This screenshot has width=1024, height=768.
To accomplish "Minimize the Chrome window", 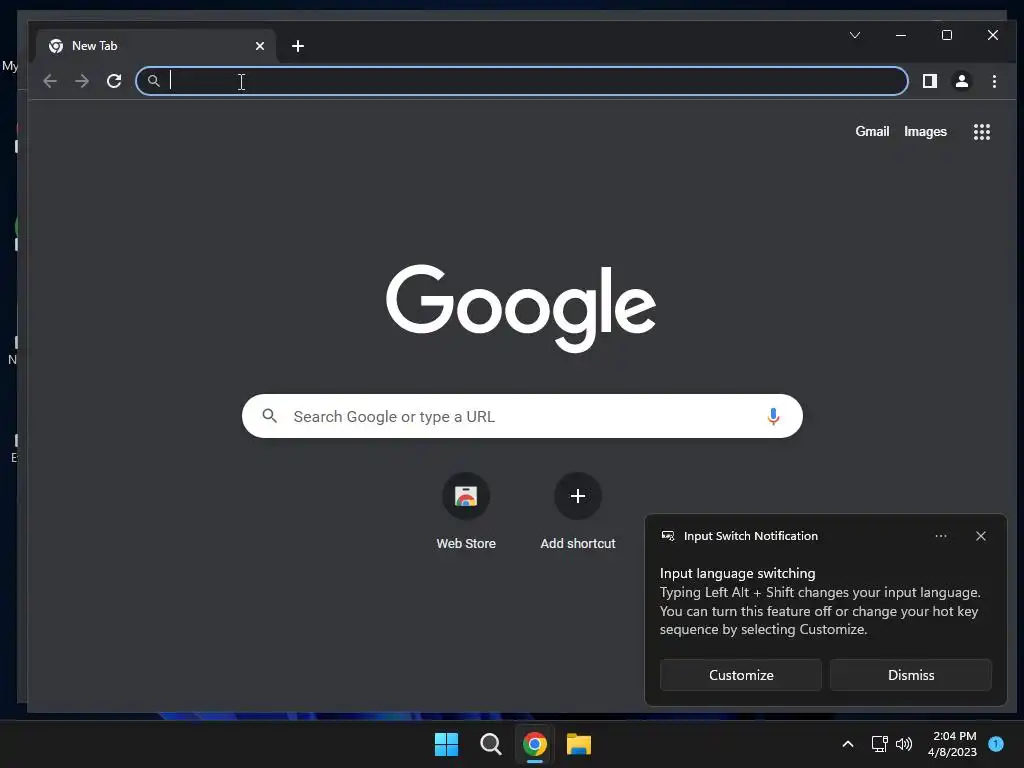I will (901, 35).
